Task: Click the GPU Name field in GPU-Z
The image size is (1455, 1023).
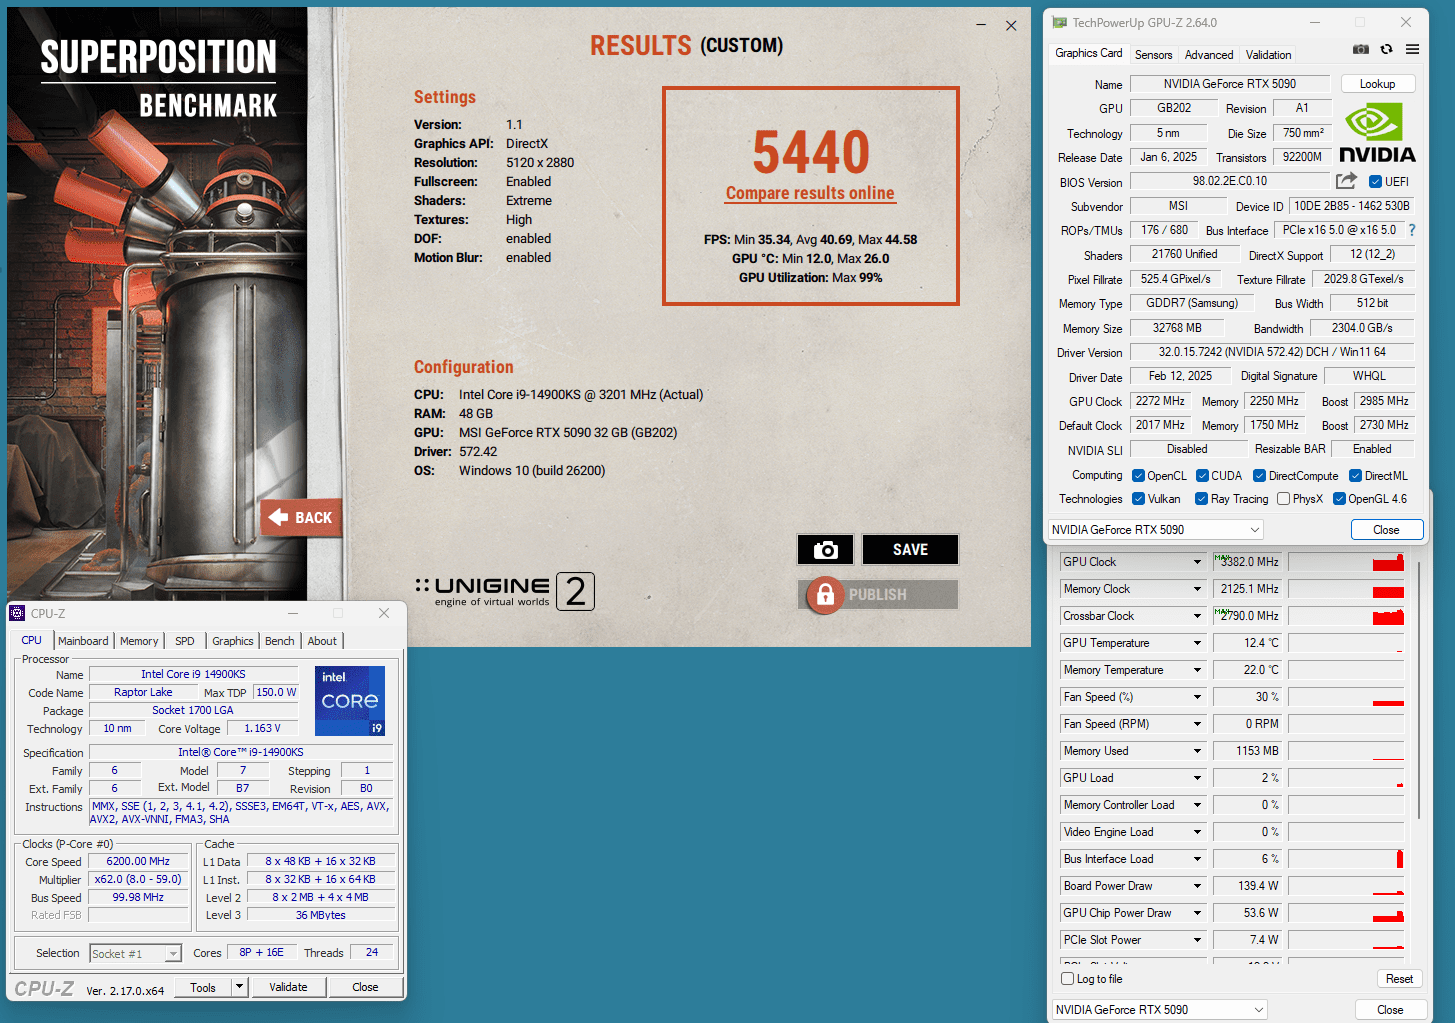Action: (1230, 84)
